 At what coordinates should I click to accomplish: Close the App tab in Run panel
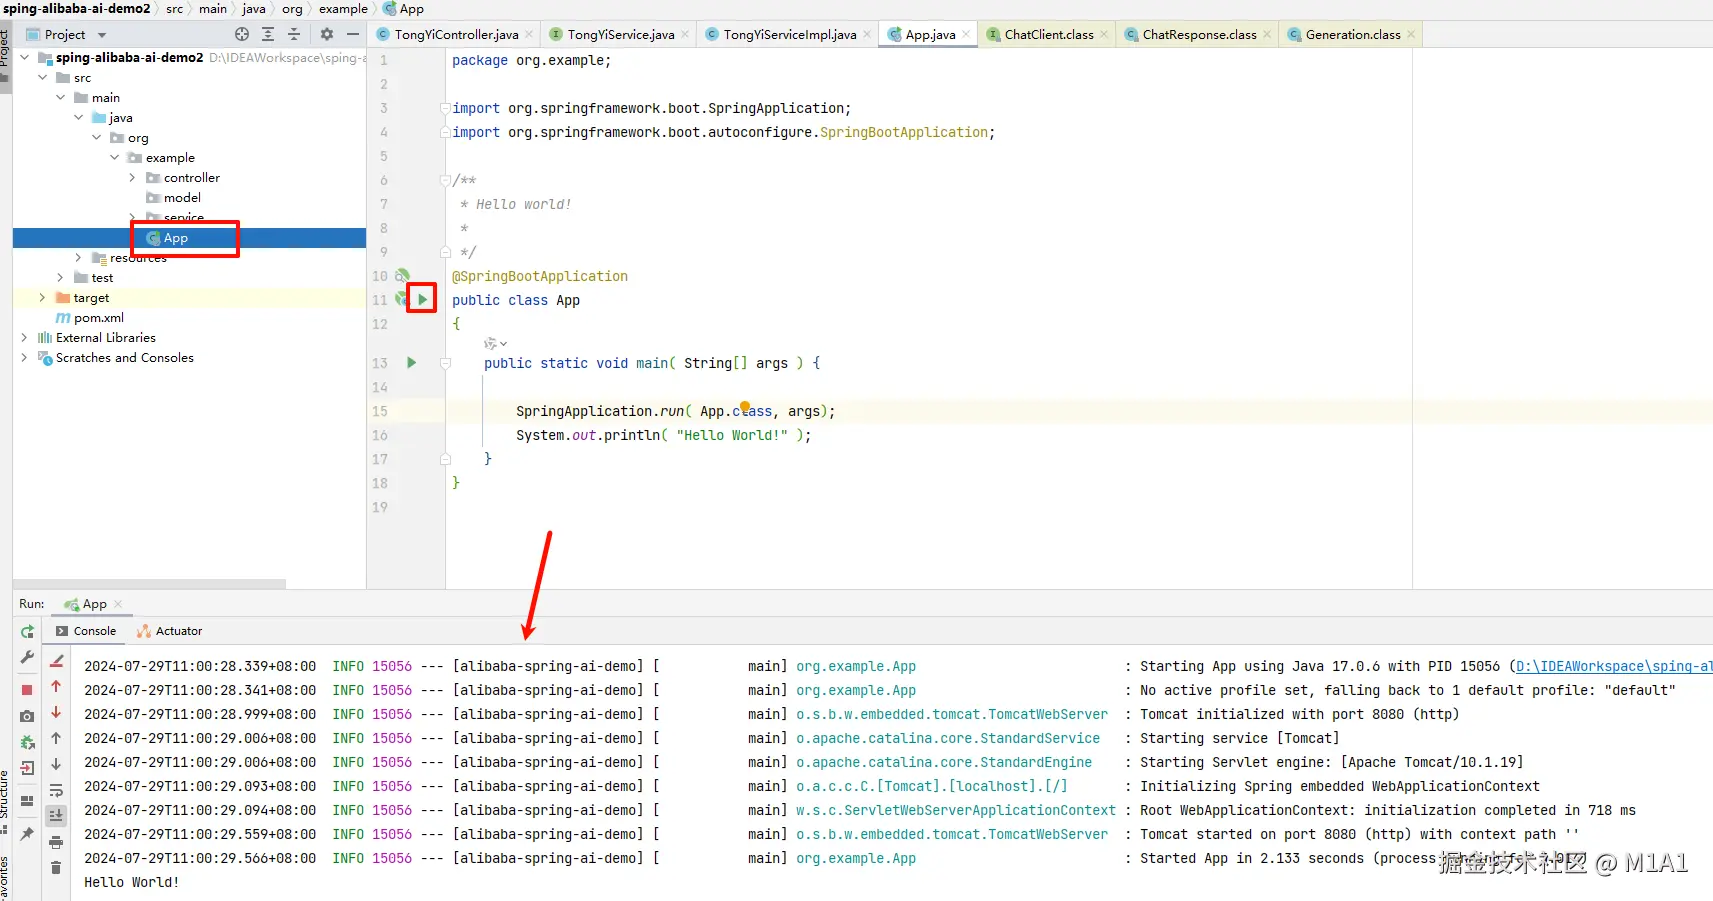click(x=118, y=604)
